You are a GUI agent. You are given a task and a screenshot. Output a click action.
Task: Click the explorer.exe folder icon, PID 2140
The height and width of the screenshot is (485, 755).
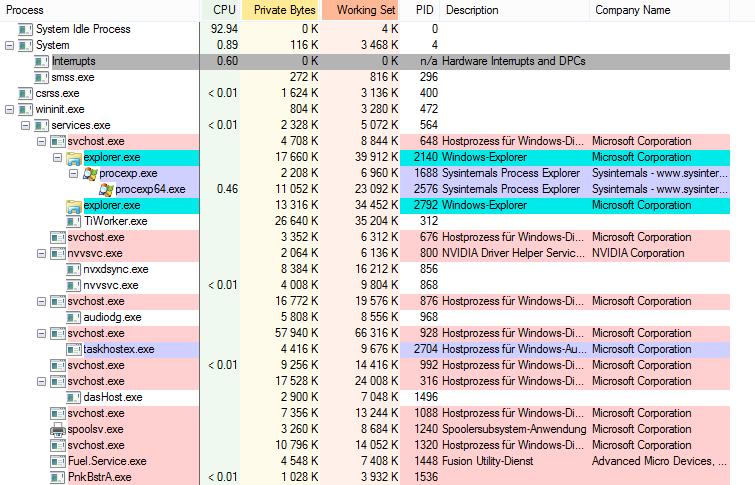pos(73,157)
